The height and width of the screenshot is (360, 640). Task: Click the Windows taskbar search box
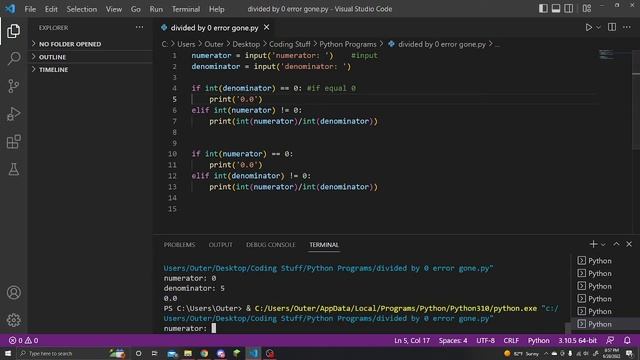click(x=63, y=353)
